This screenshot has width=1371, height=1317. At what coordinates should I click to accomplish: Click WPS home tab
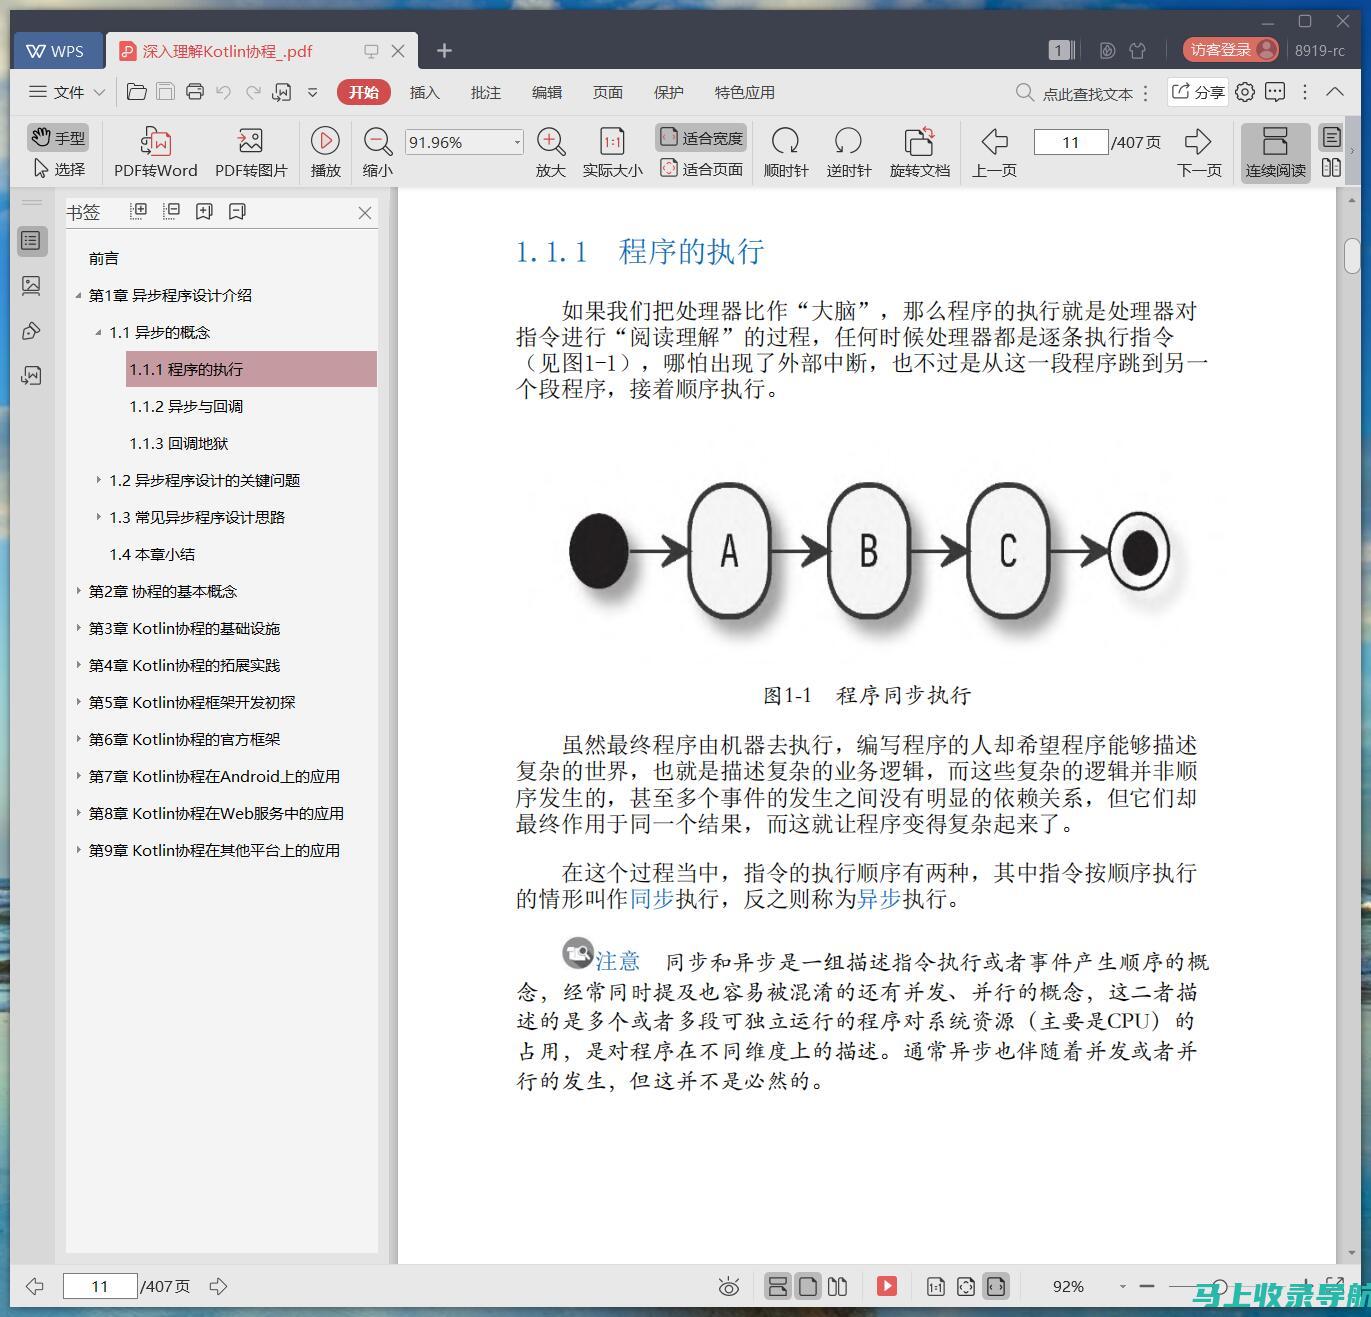point(56,50)
